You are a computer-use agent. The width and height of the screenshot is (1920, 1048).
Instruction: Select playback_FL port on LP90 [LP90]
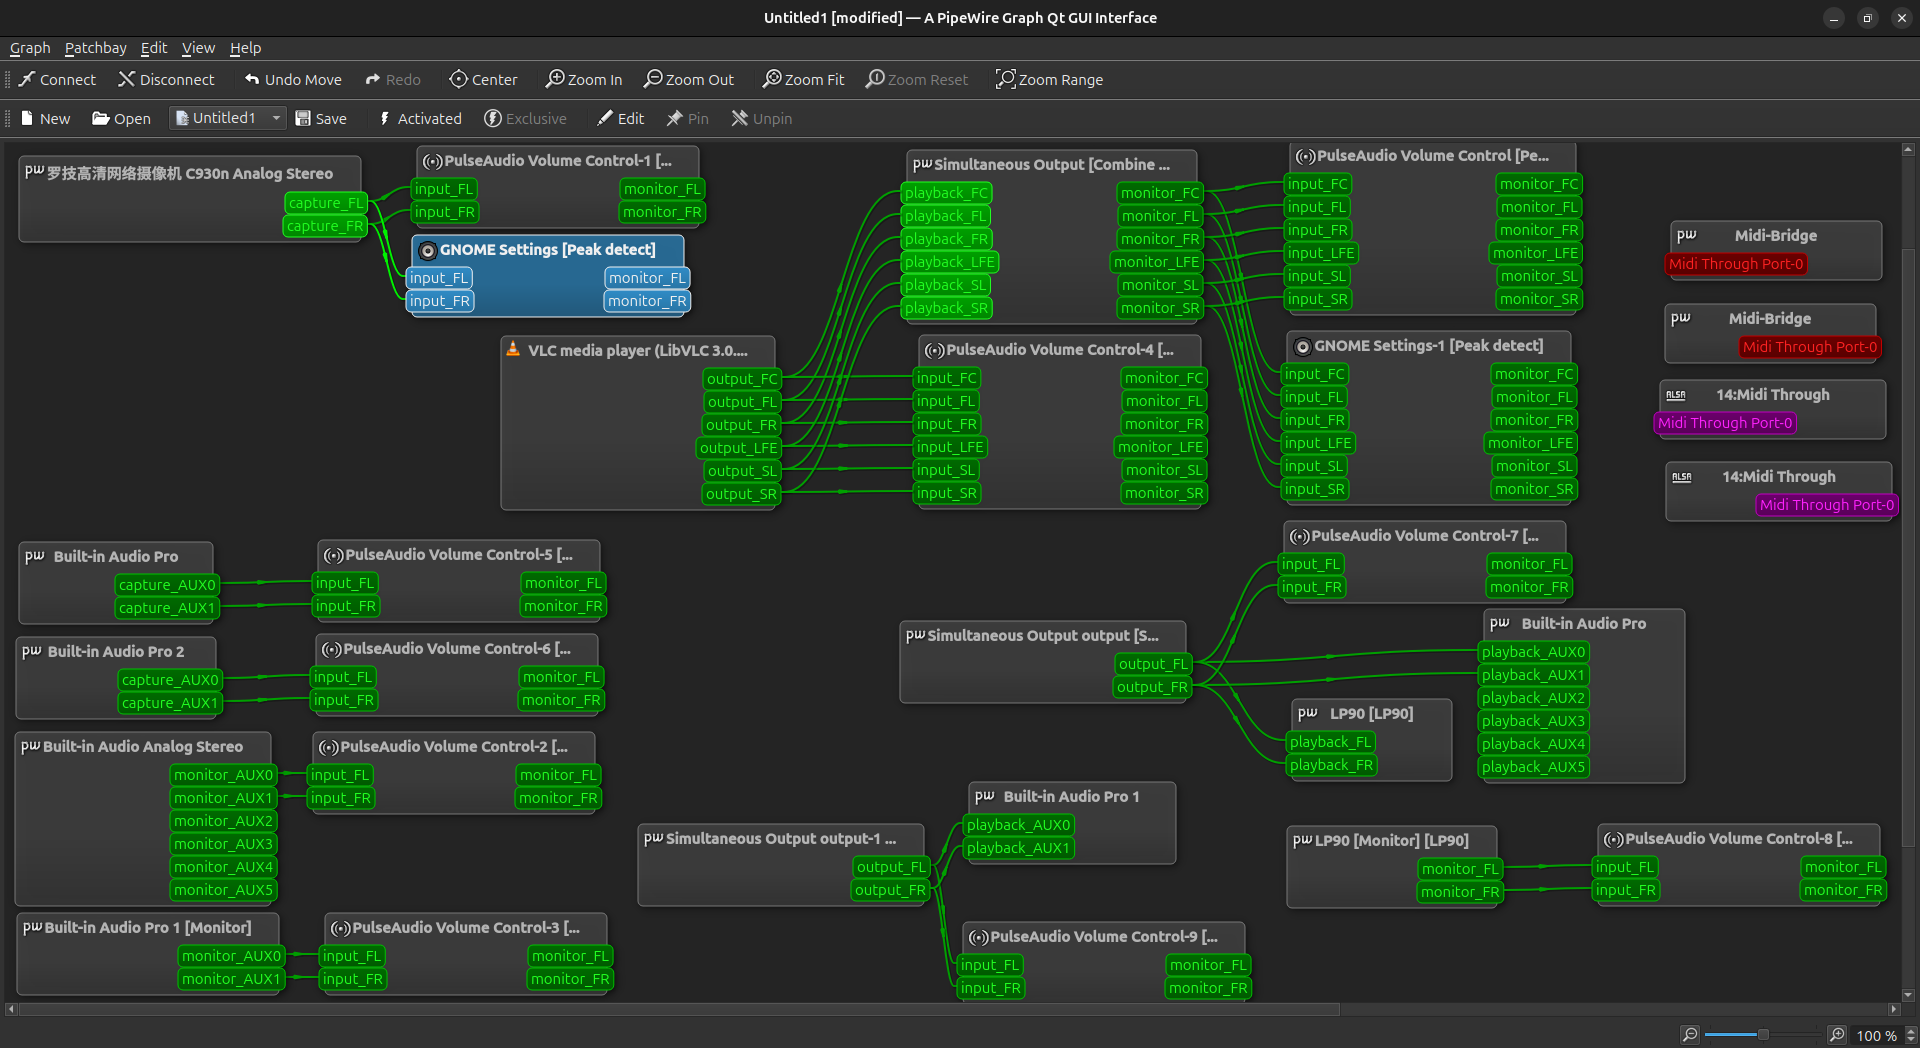(1330, 742)
